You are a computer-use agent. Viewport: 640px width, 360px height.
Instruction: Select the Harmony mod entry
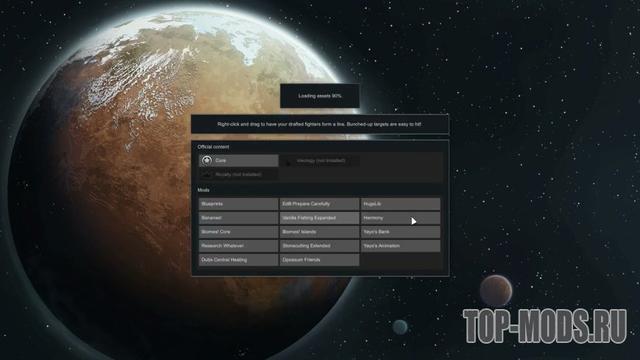400,218
